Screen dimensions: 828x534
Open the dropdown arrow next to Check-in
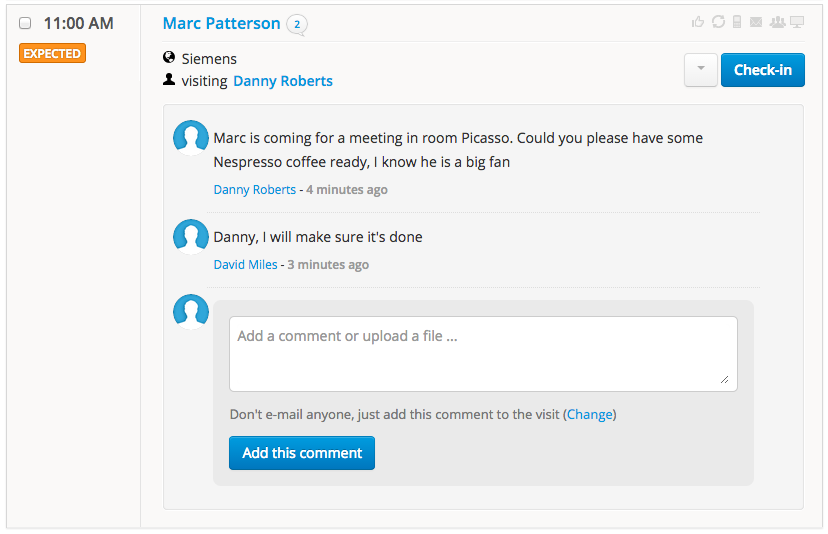click(x=700, y=70)
